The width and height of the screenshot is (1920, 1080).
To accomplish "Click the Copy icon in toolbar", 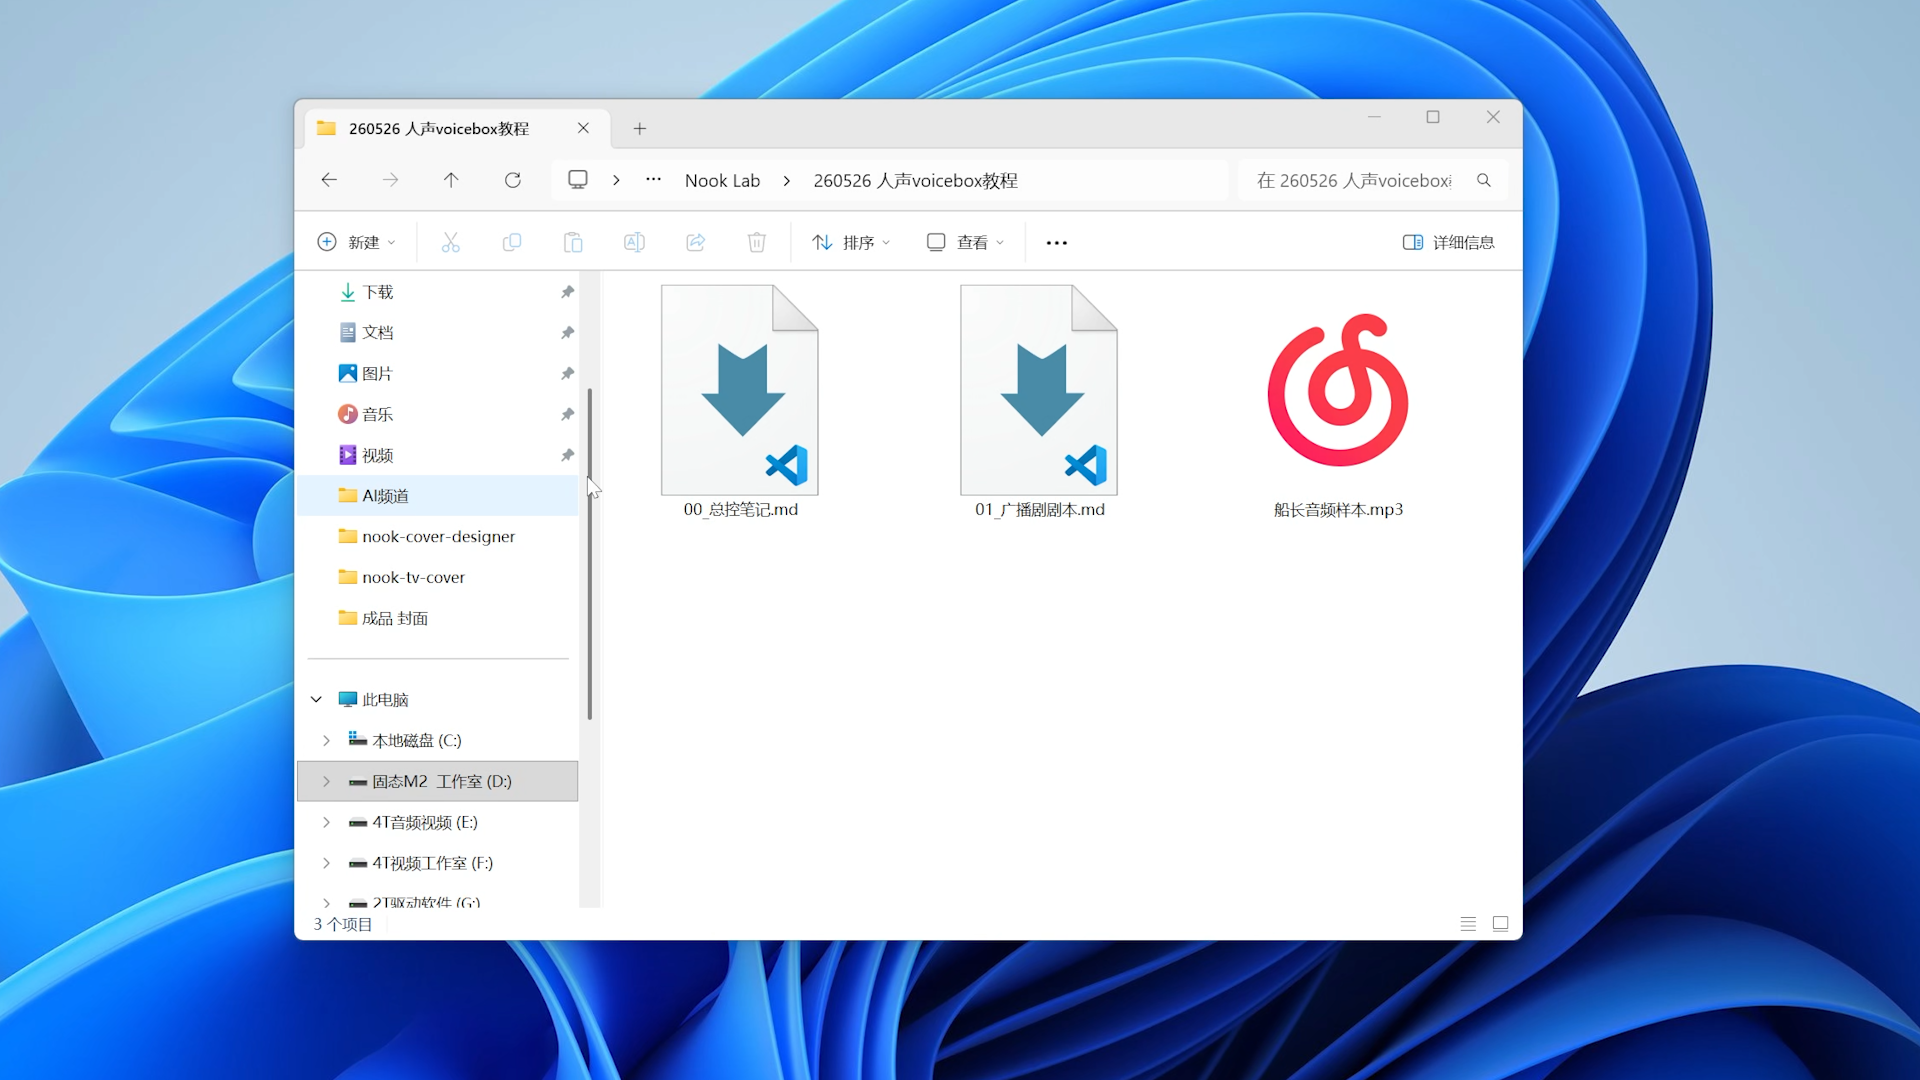I will click(x=512, y=242).
